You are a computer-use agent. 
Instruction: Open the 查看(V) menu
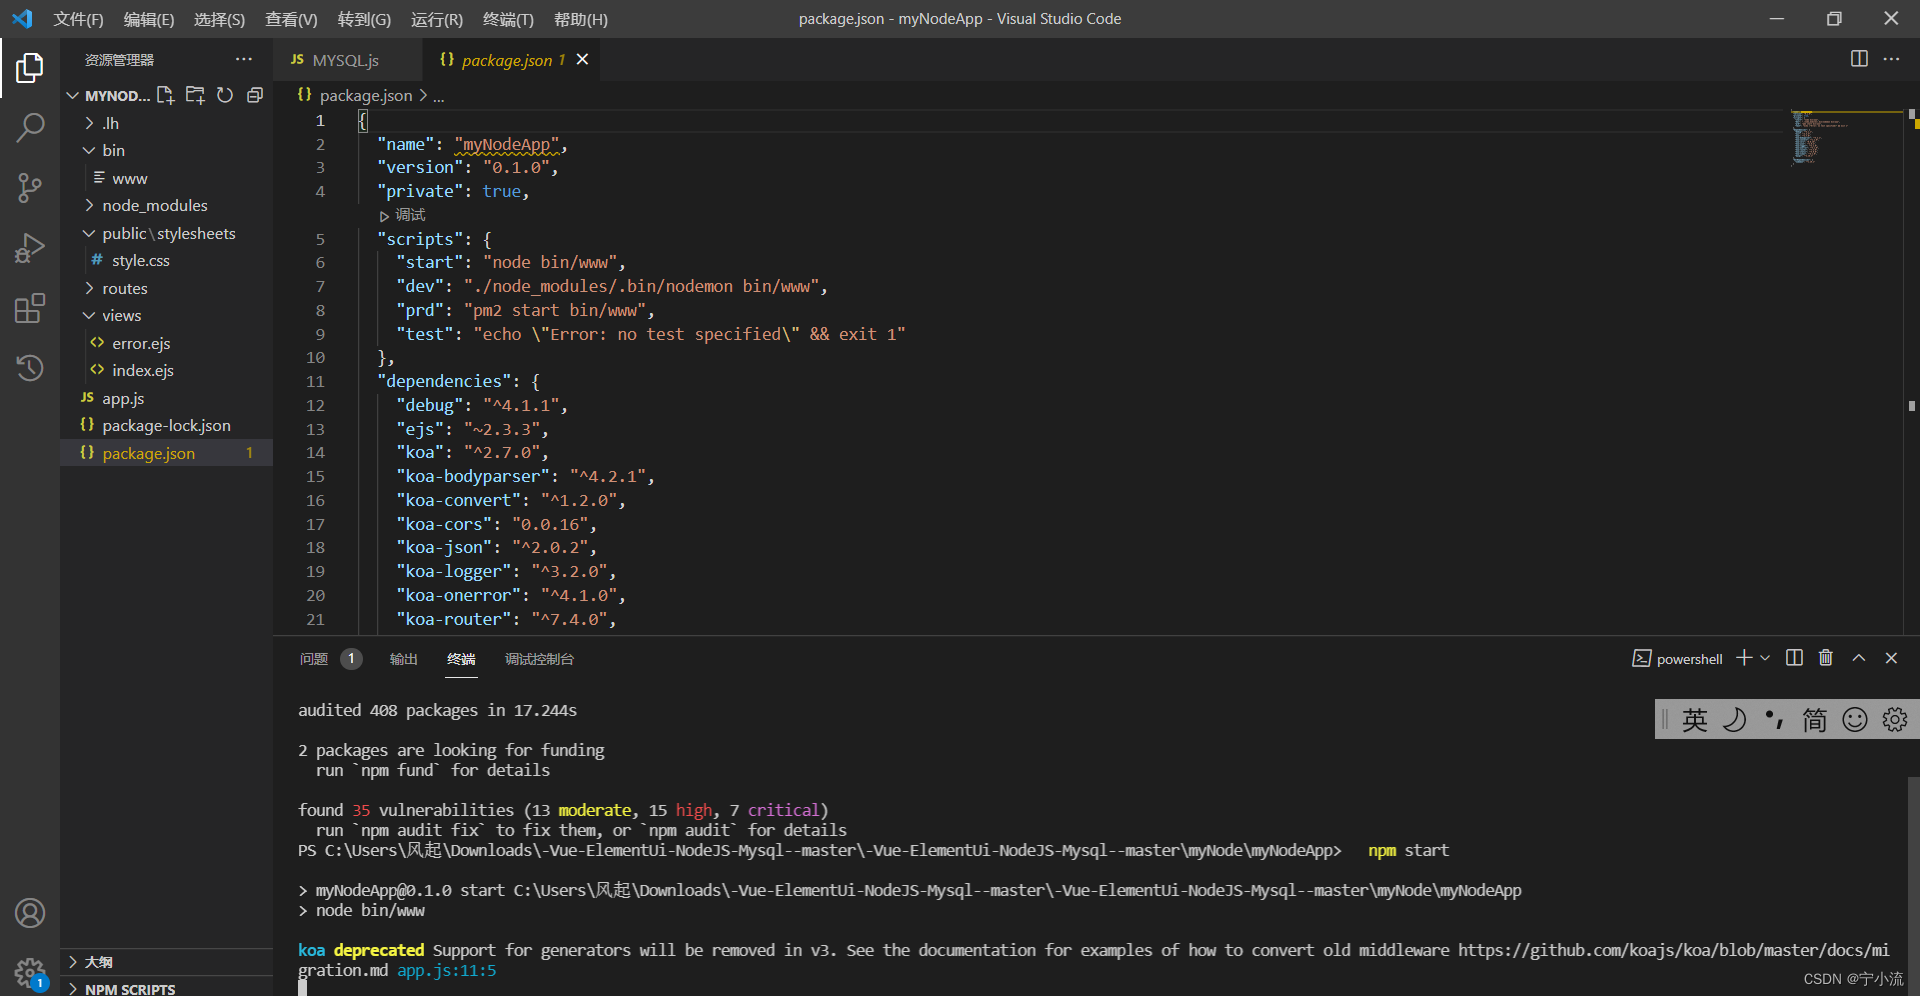pyautogui.click(x=291, y=19)
